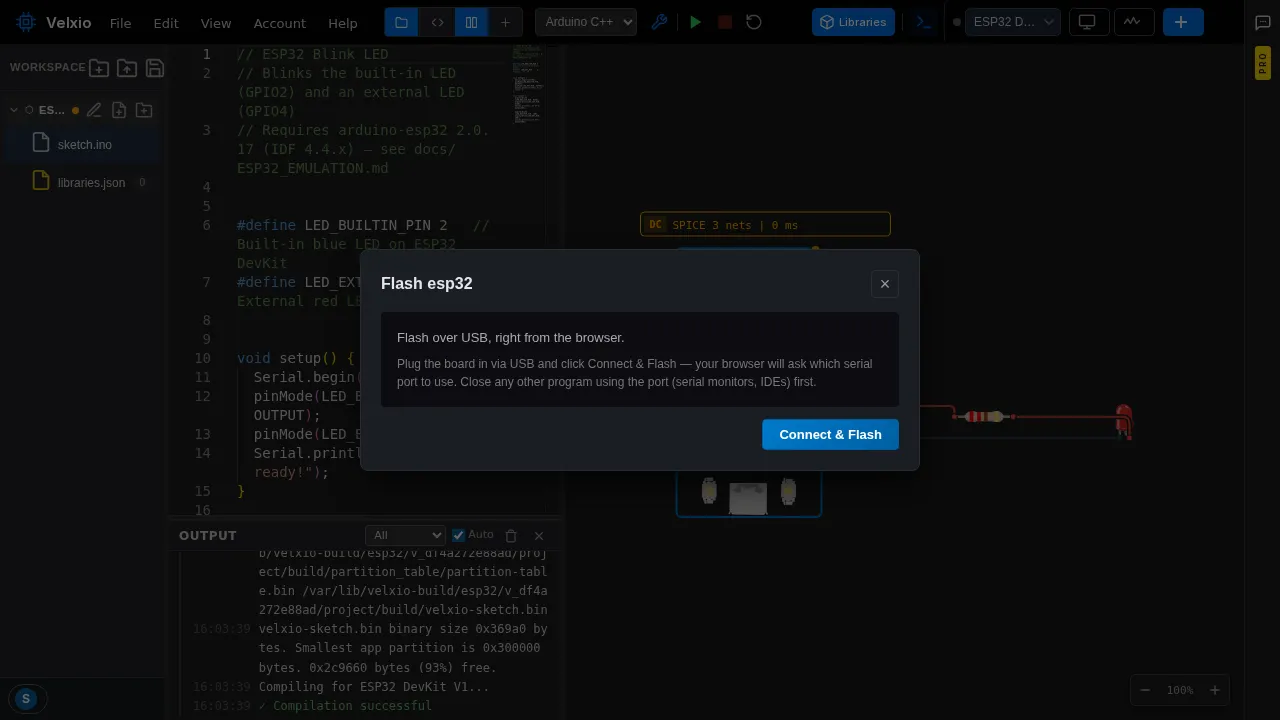Image resolution: width=1280 pixels, height=720 pixels.
Task: Zoom out canvas with minus button
Action: tap(1146, 690)
